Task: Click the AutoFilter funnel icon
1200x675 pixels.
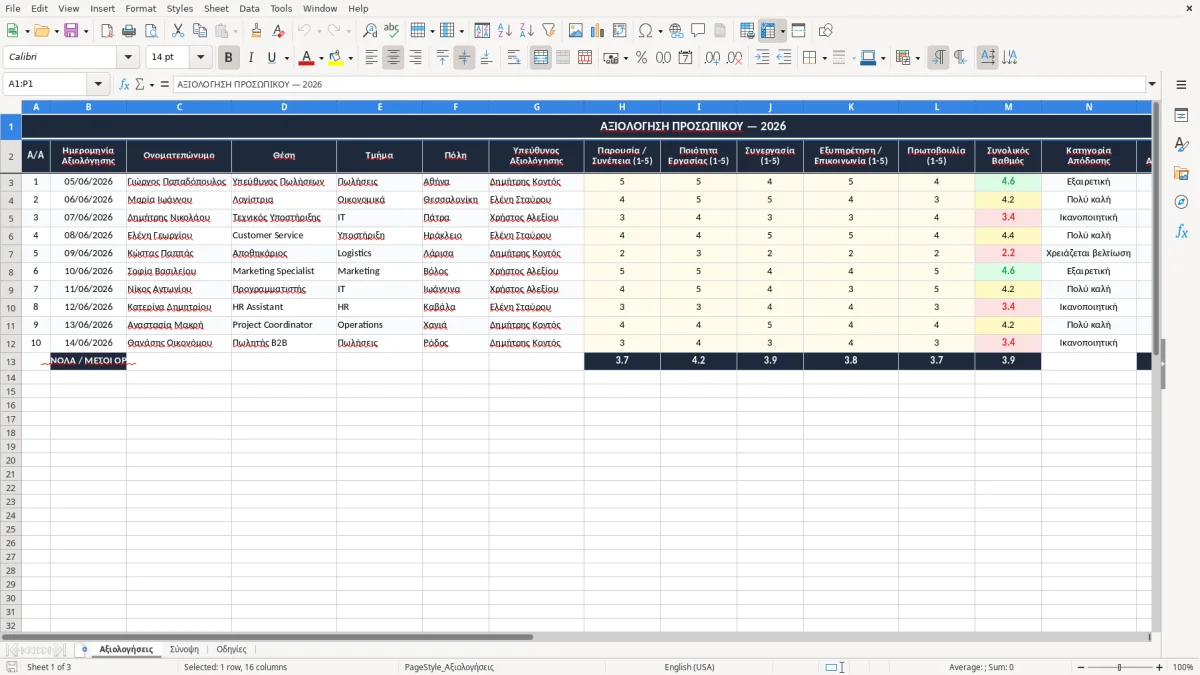Action: click(x=549, y=31)
